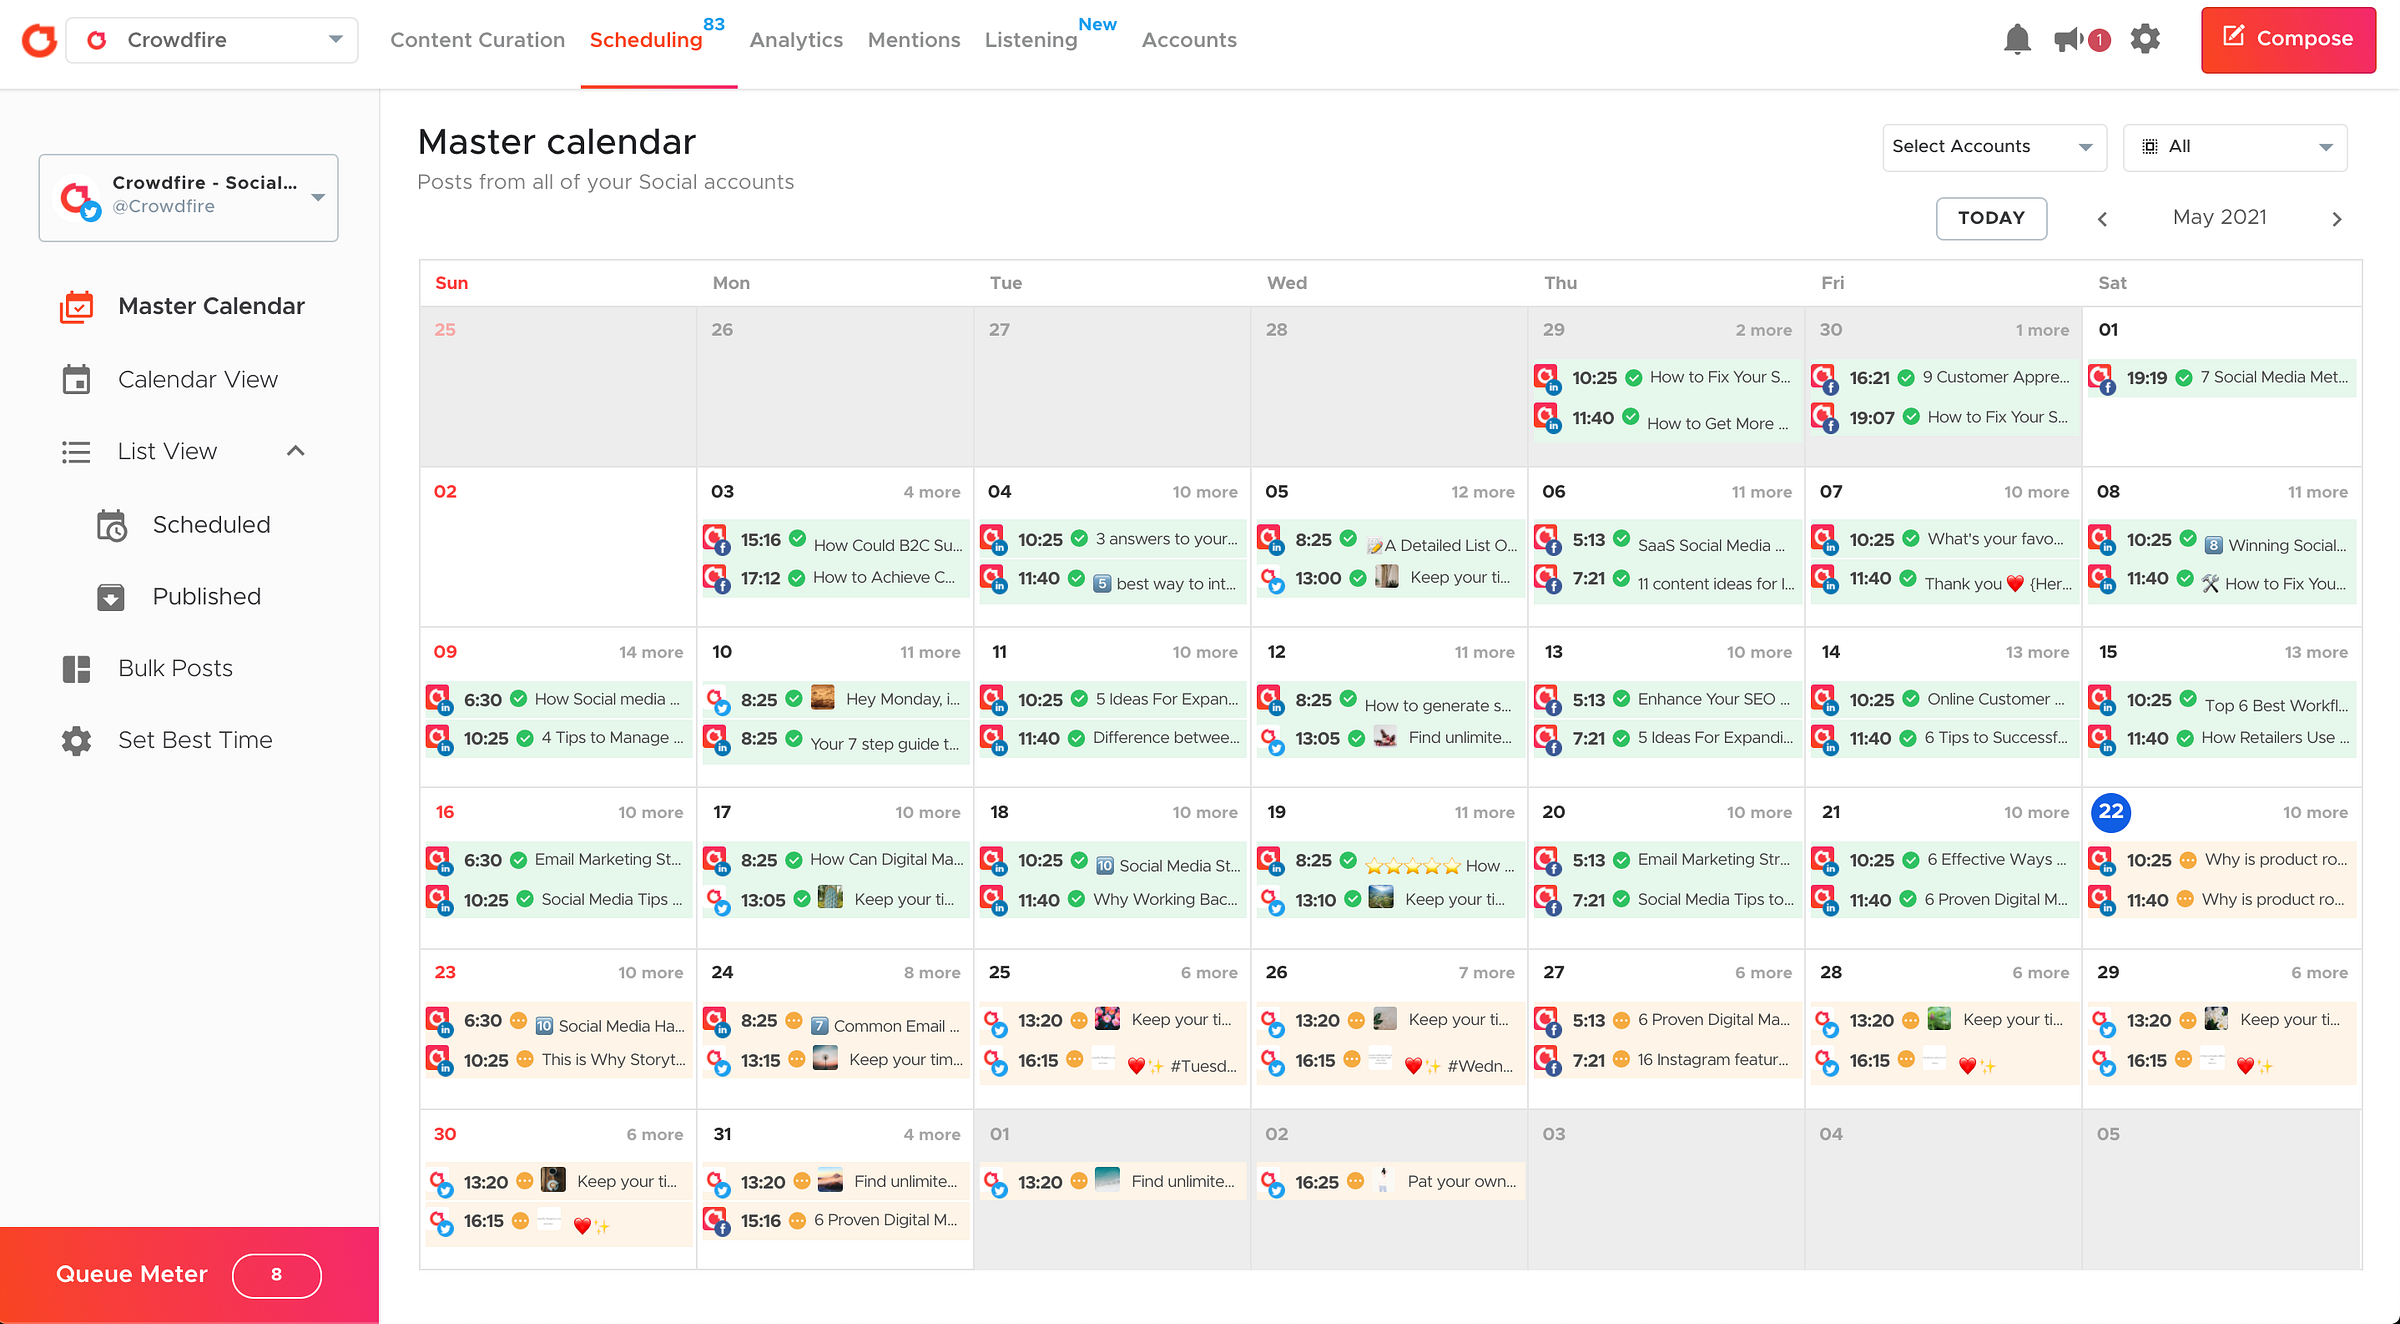Click the Crowdfire logo at top left
This screenshot has width=2400, height=1324.
pos(39,40)
